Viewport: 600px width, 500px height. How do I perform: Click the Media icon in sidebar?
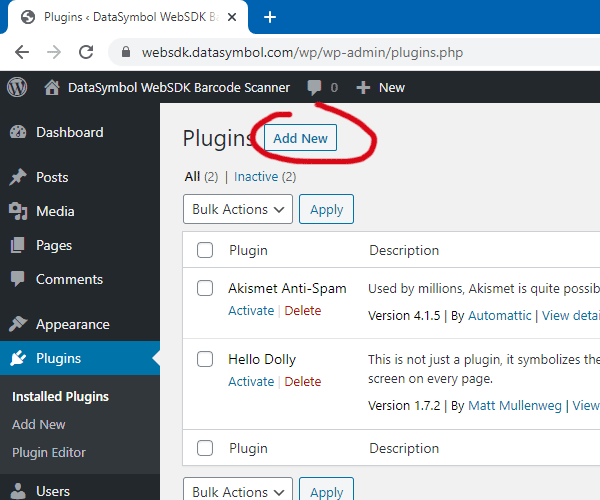tap(18, 211)
